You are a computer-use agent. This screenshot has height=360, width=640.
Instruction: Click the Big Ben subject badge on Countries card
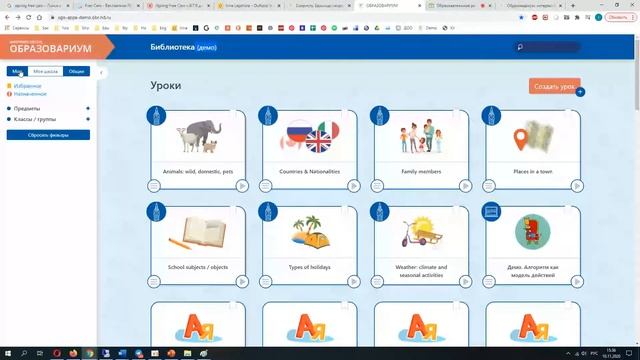point(268,116)
